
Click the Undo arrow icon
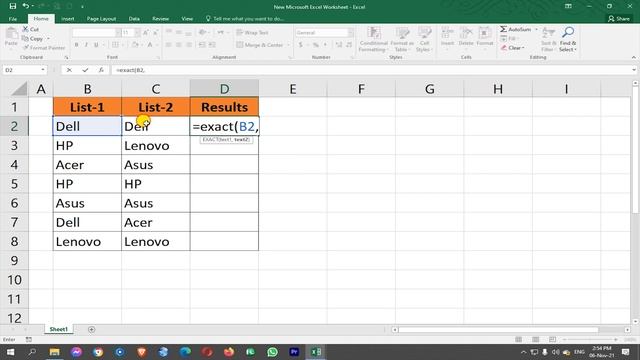tap(26, 6)
